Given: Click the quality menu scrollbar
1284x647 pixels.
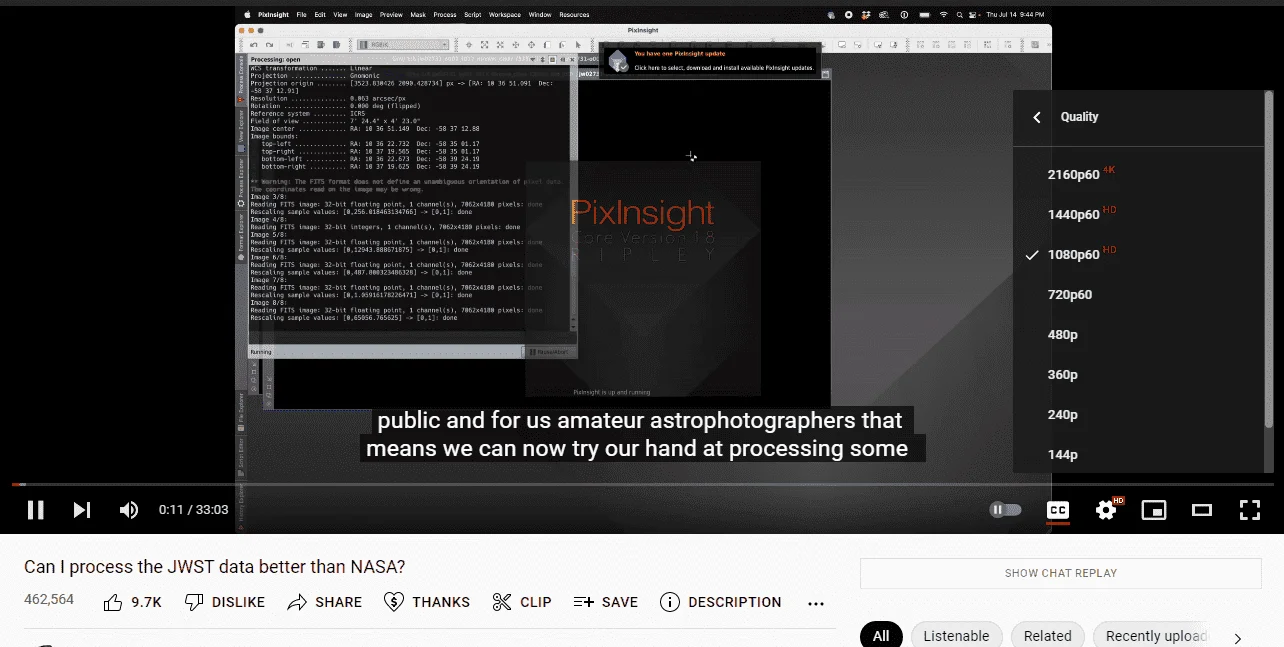Looking at the screenshot, I should tap(1269, 260).
